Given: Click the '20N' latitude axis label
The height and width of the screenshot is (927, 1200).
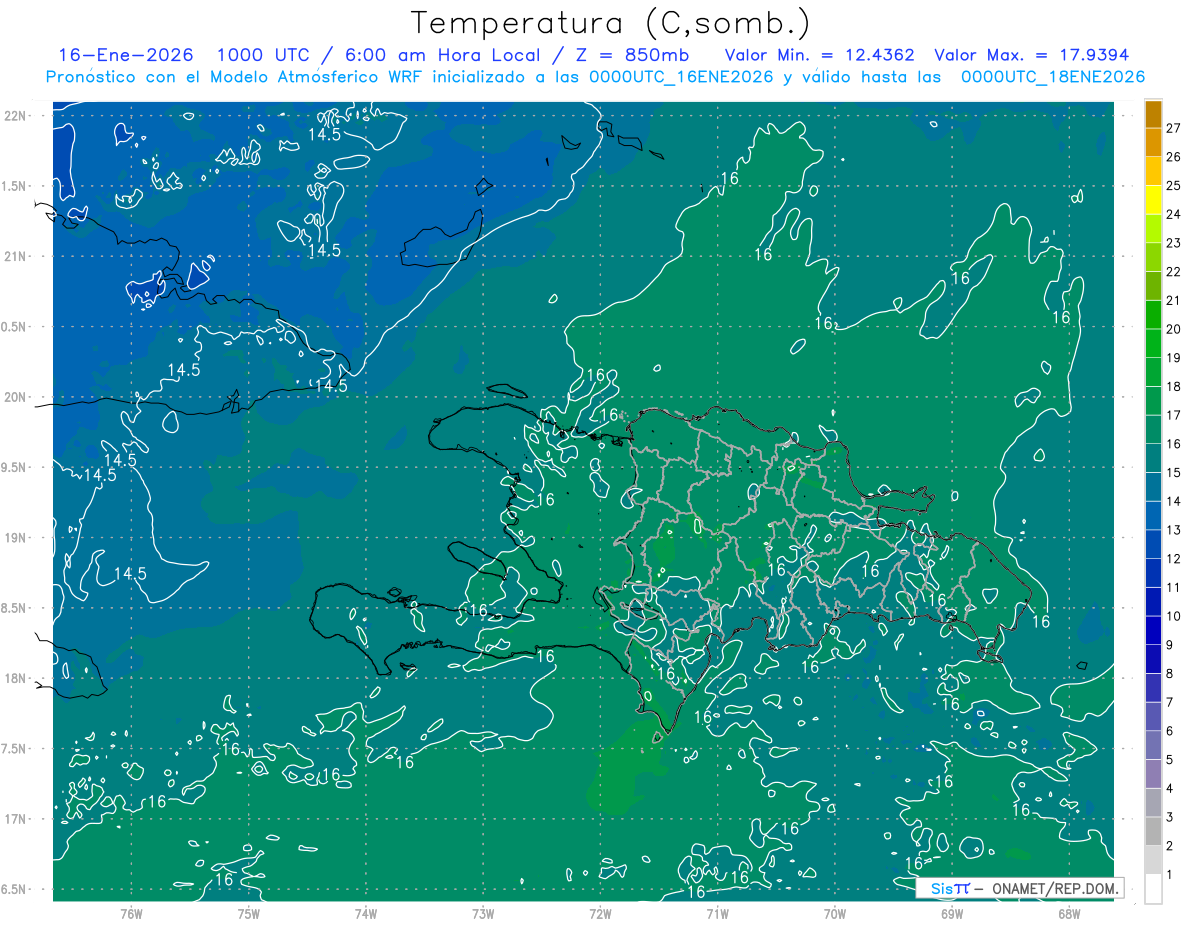Looking at the screenshot, I should 15,397.
